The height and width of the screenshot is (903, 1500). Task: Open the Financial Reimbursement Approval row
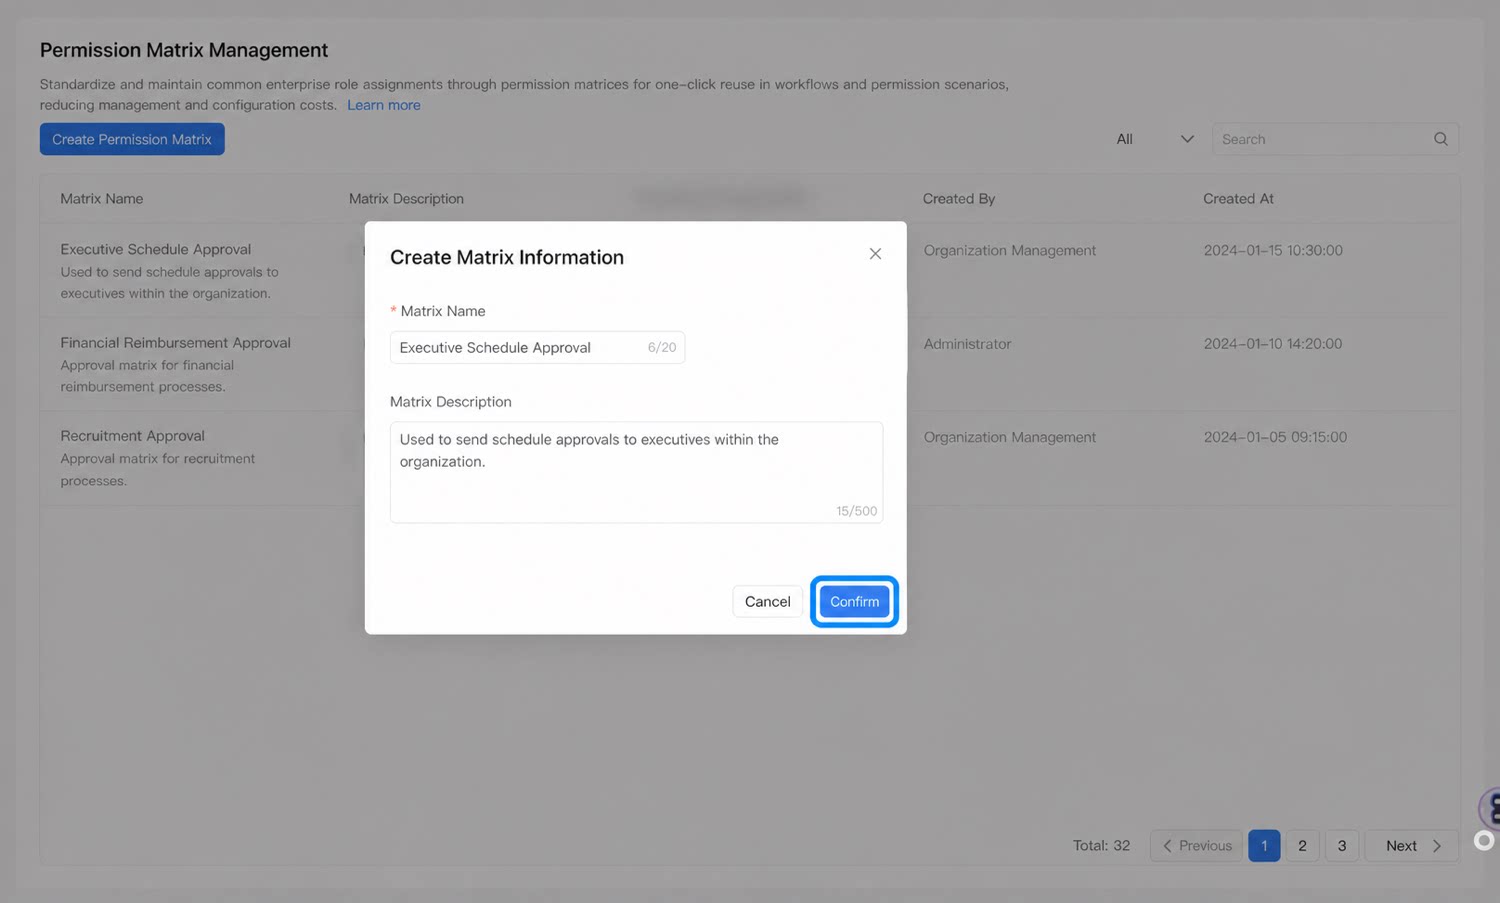point(750,364)
